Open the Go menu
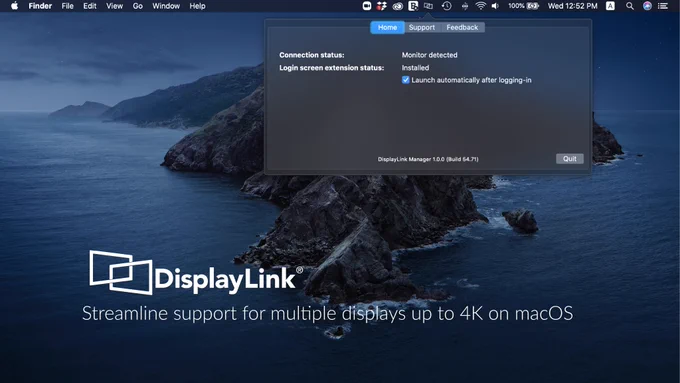This screenshot has width=680, height=383. click(x=137, y=6)
